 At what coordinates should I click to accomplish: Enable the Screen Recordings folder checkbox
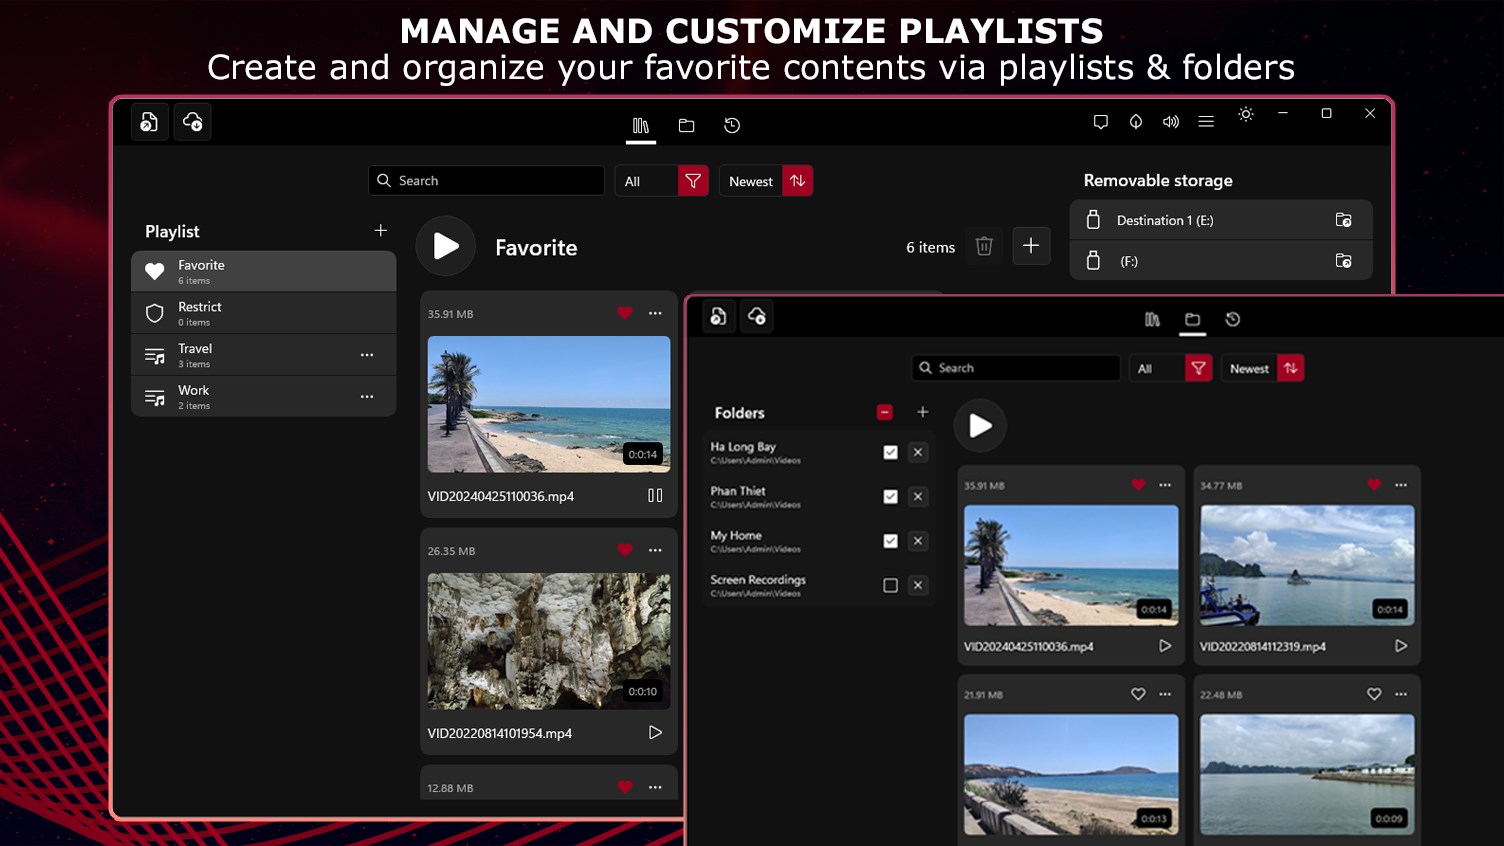click(x=890, y=585)
